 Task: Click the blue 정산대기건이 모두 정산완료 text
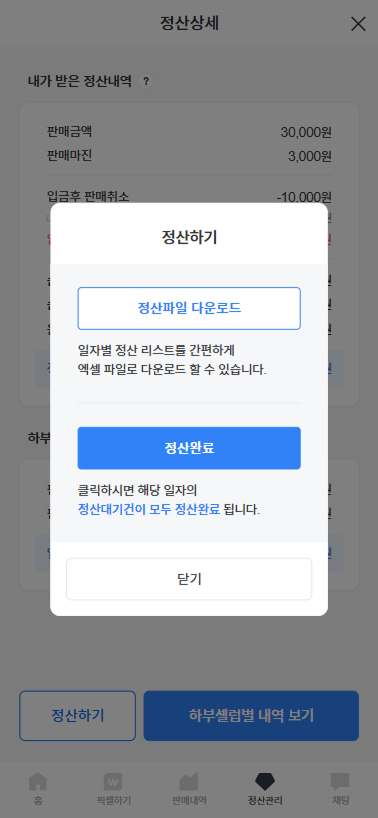pyautogui.click(x=149, y=509)
